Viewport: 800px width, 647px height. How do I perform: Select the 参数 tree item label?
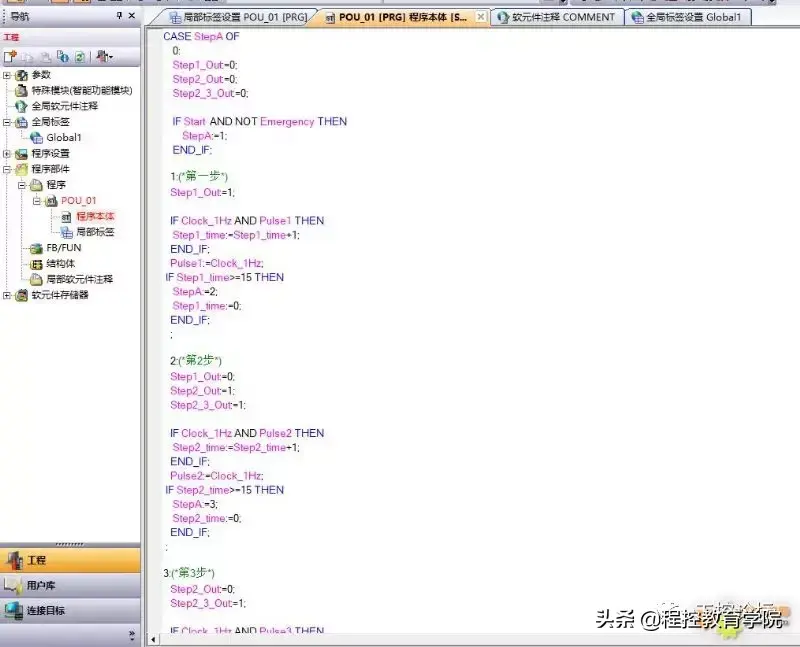(41, 75)
